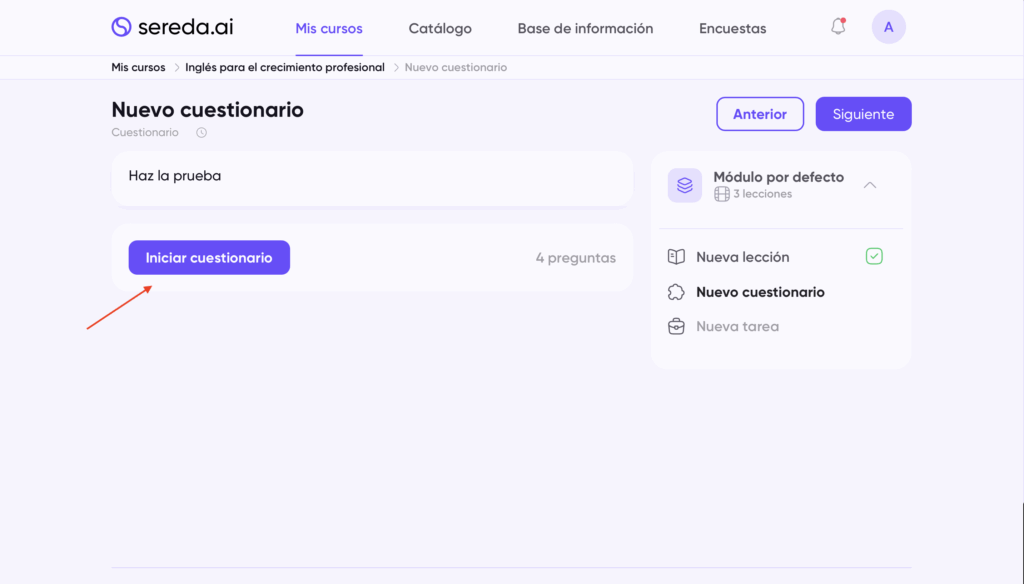
Task: Open the notifications bell
Action: tap(838, 27)
